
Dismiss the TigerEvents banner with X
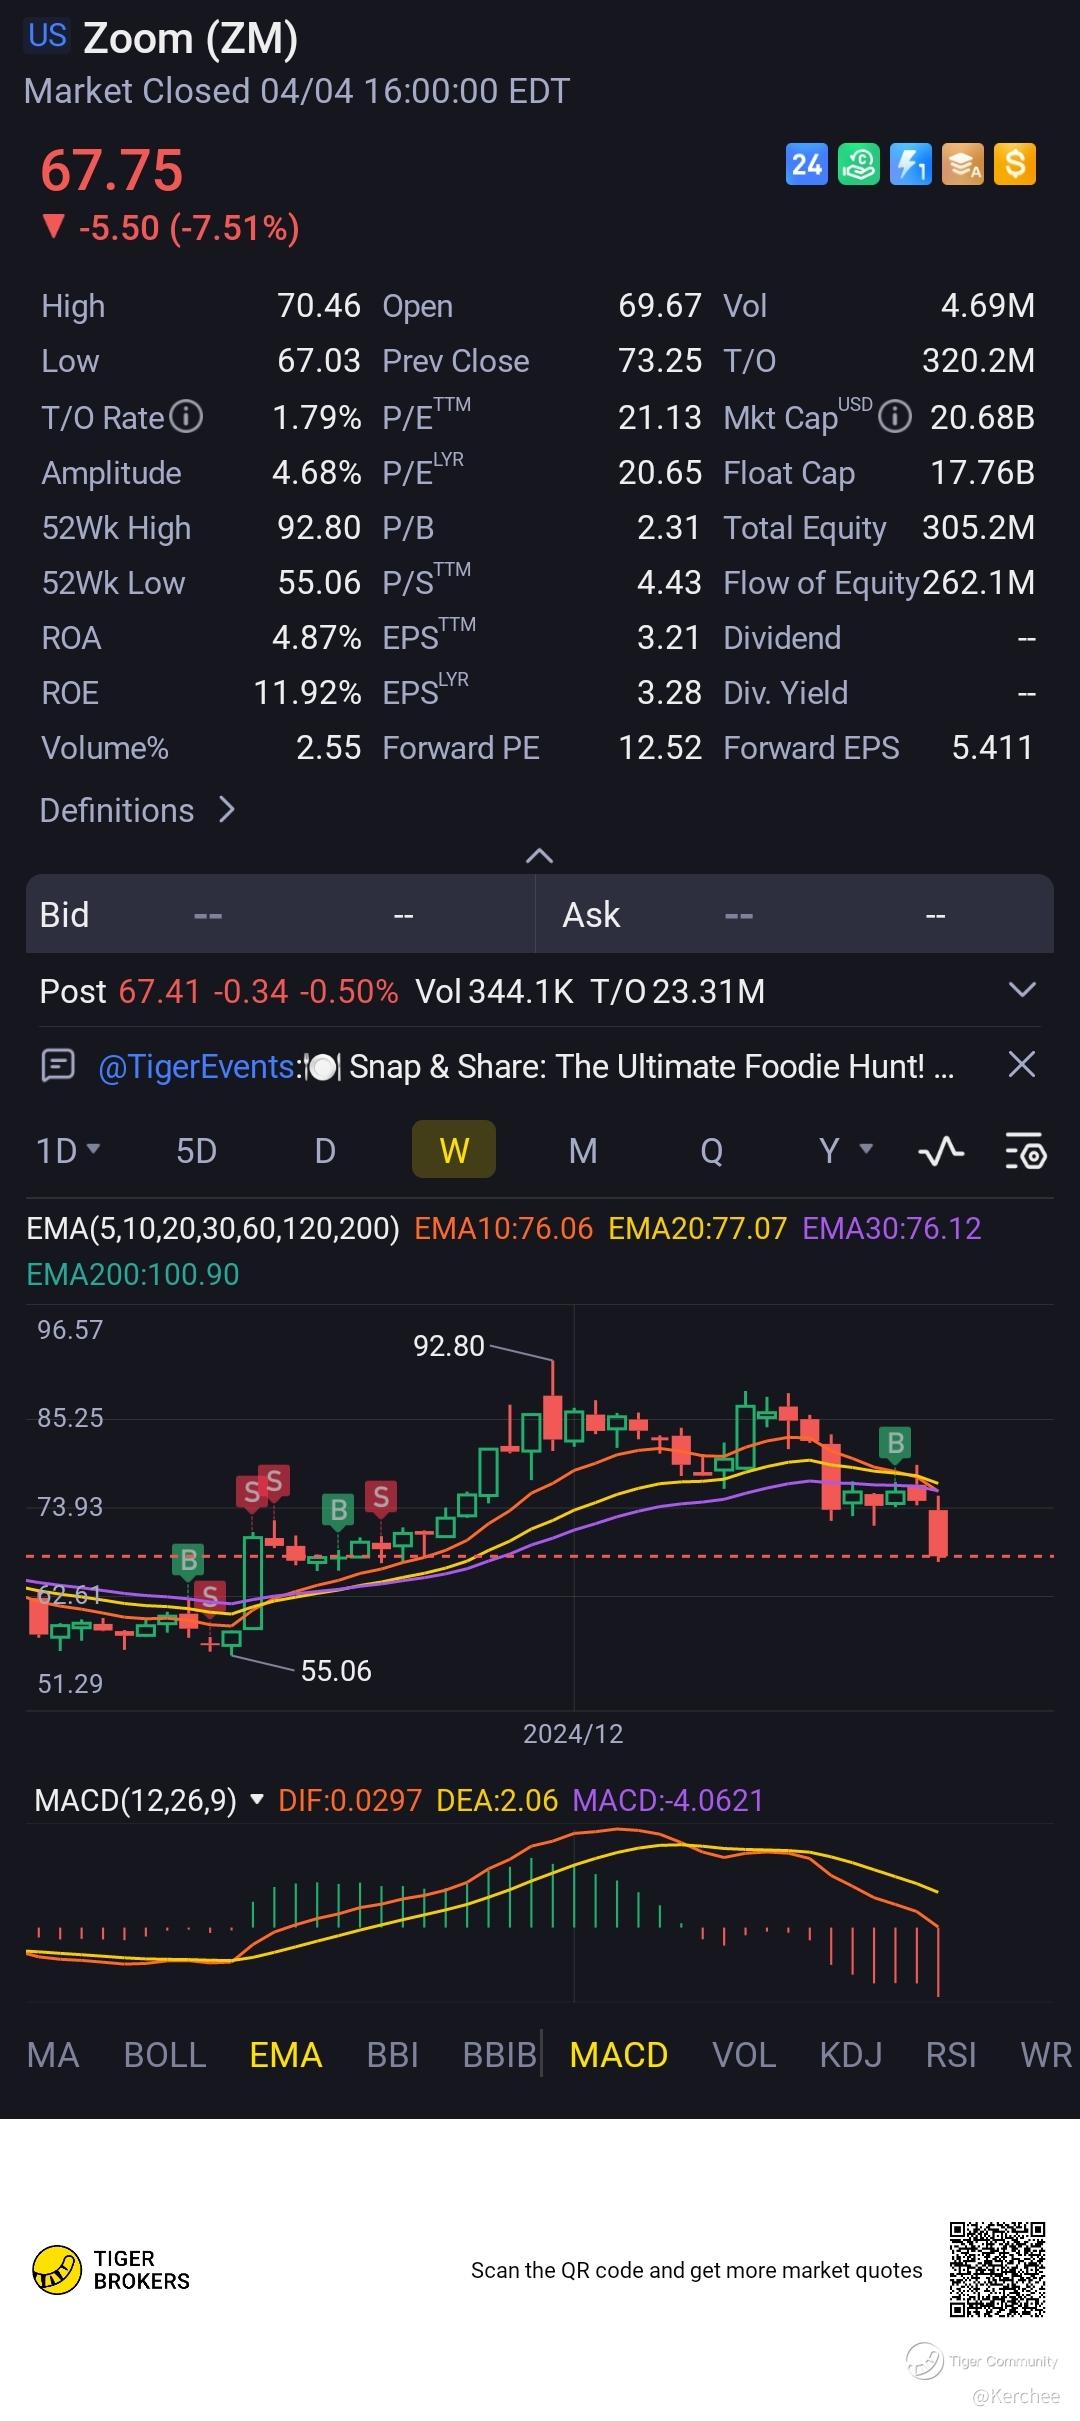[x=1022, y=1064]
